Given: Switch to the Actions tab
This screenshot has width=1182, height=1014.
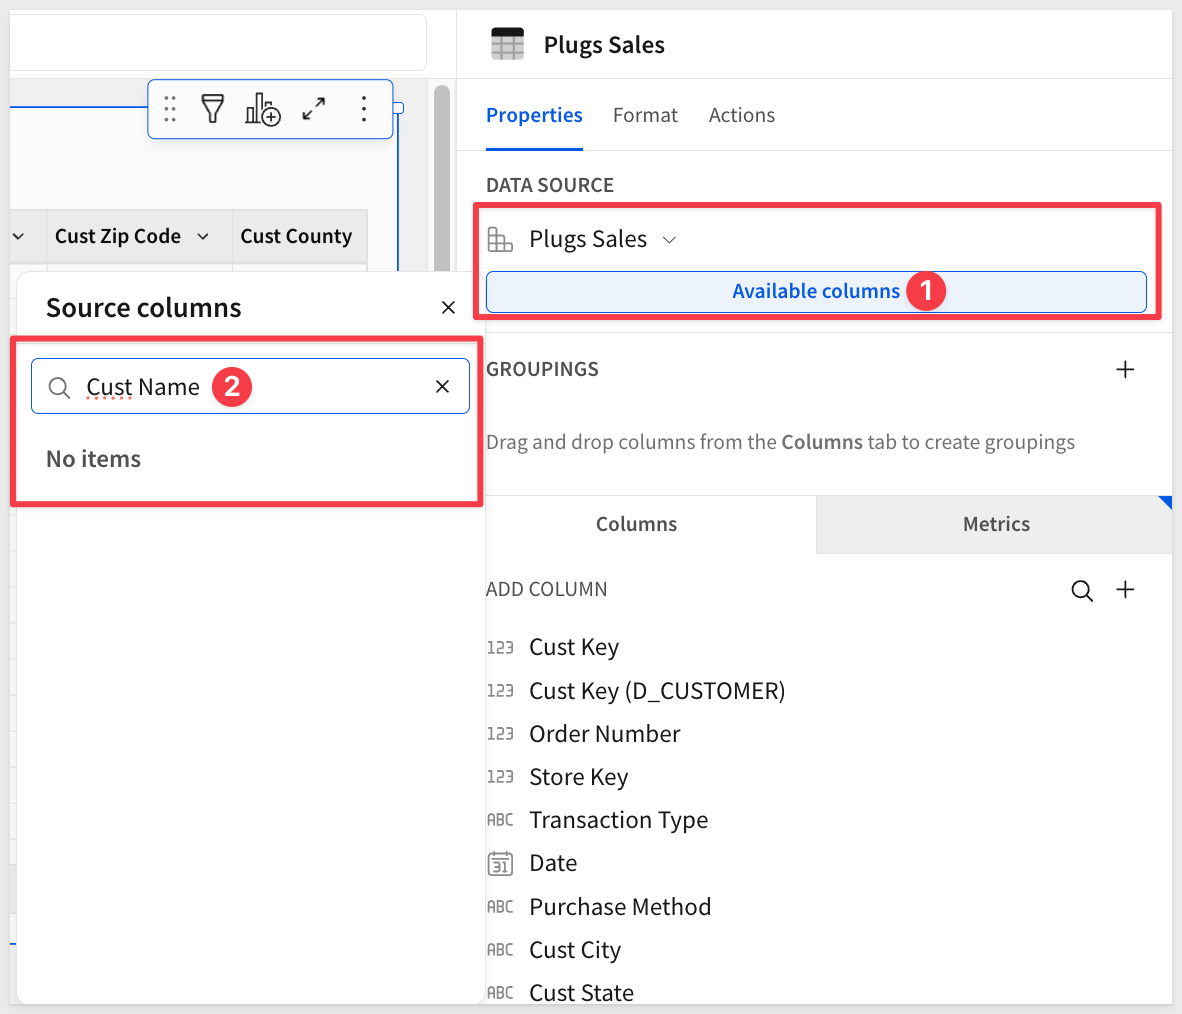Looking at the screenshot, I should click(741, 116).
